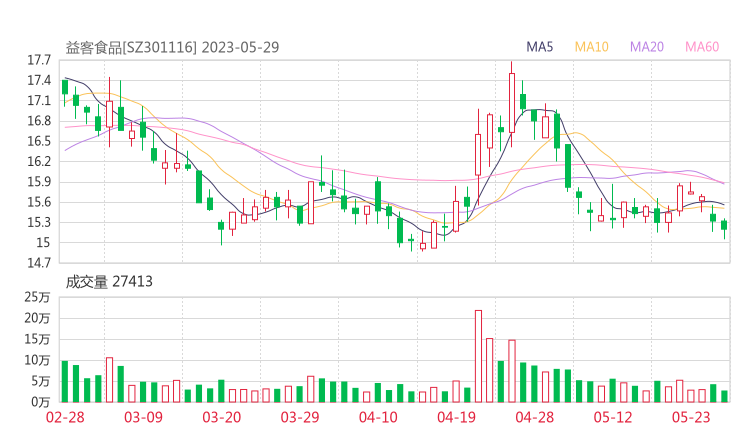Click the 10万 volume axis label

click(37, 361)
